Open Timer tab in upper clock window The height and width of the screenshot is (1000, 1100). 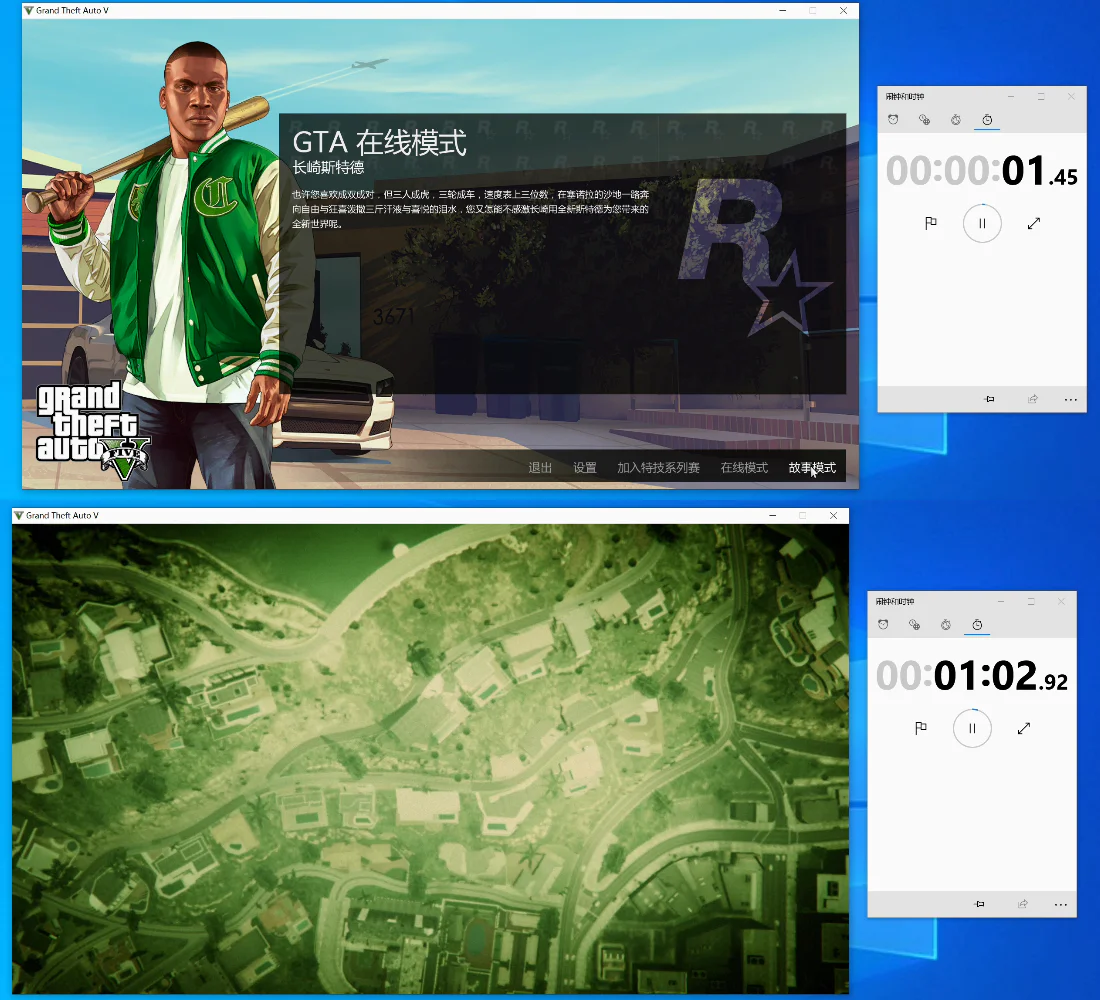pos(955,120)
